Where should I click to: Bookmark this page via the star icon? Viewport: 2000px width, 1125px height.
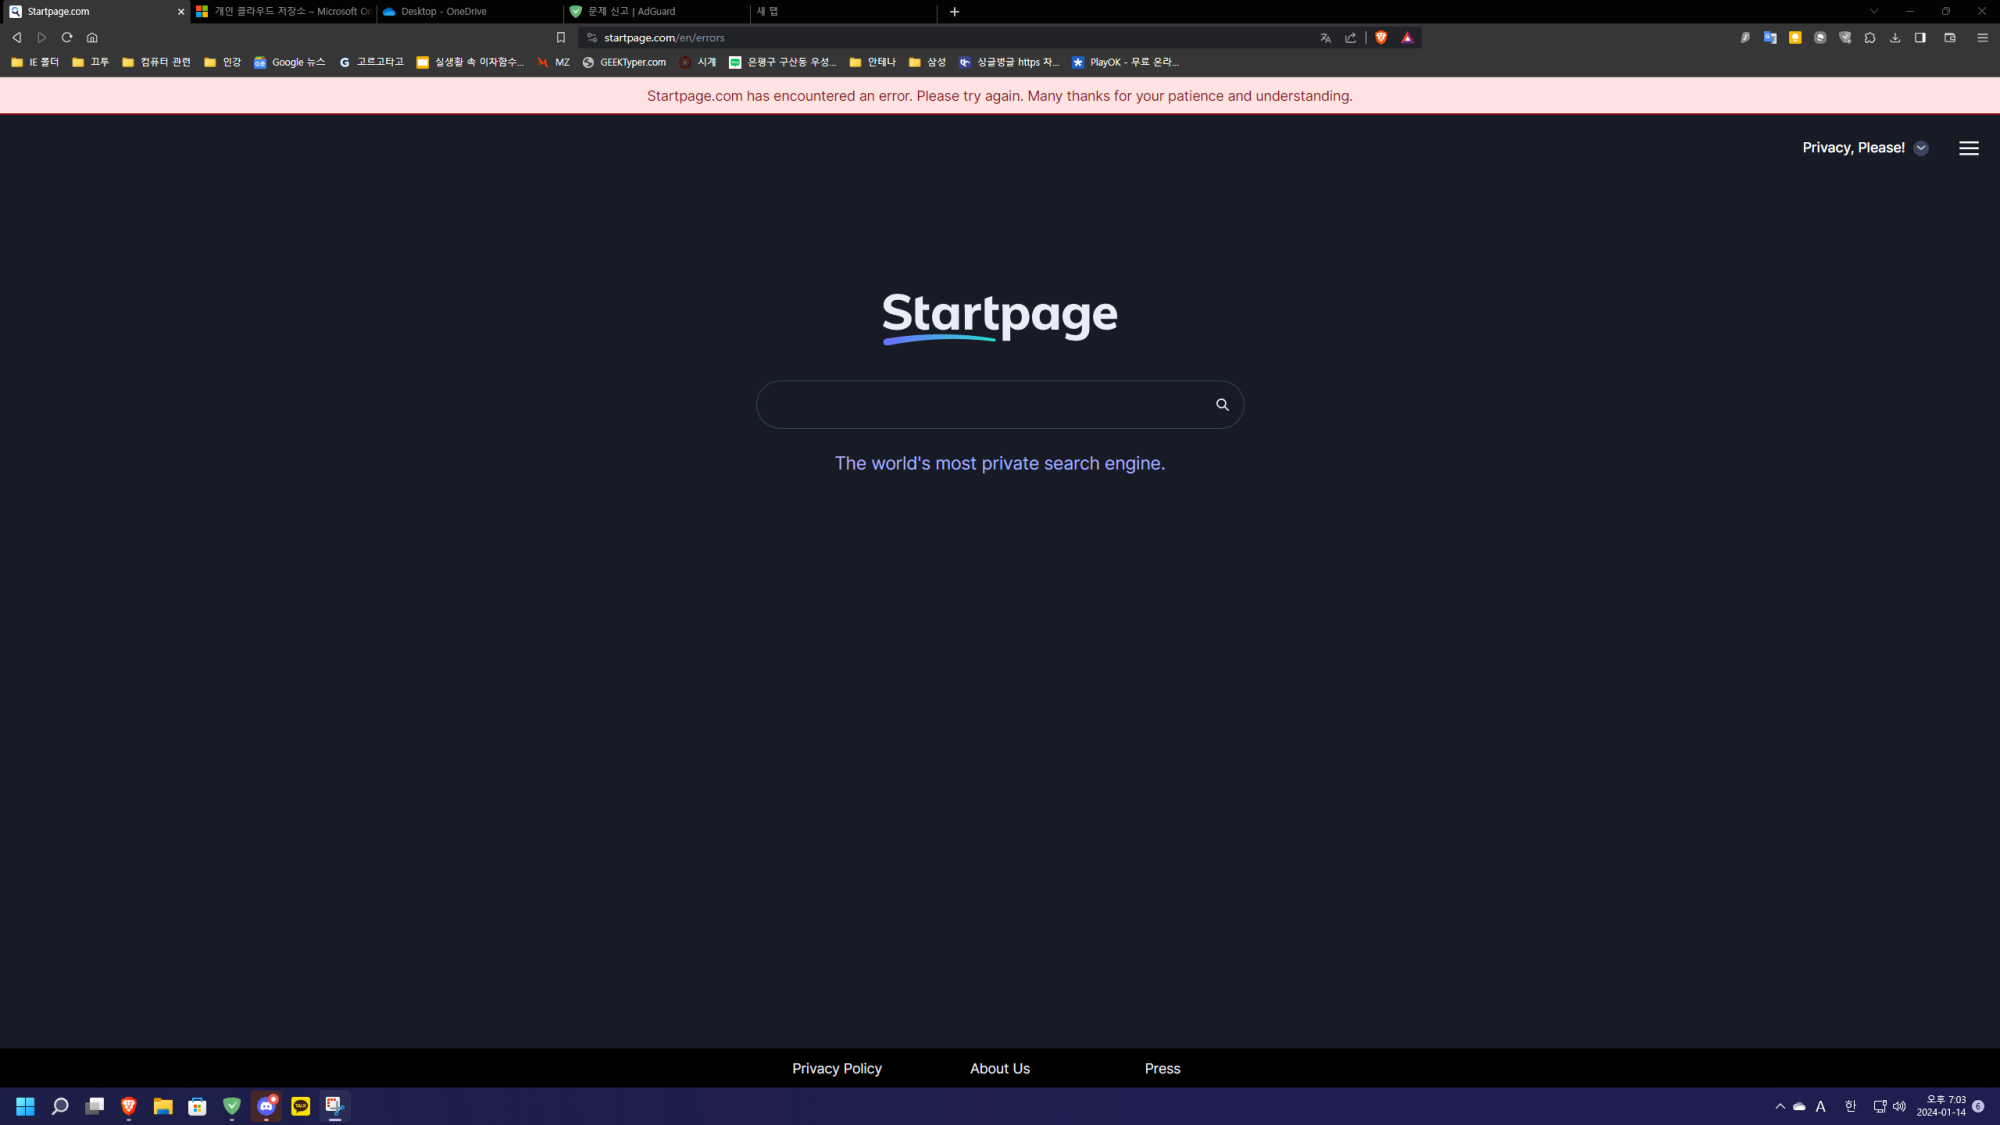pyautogui.click(x=560, y=37)
